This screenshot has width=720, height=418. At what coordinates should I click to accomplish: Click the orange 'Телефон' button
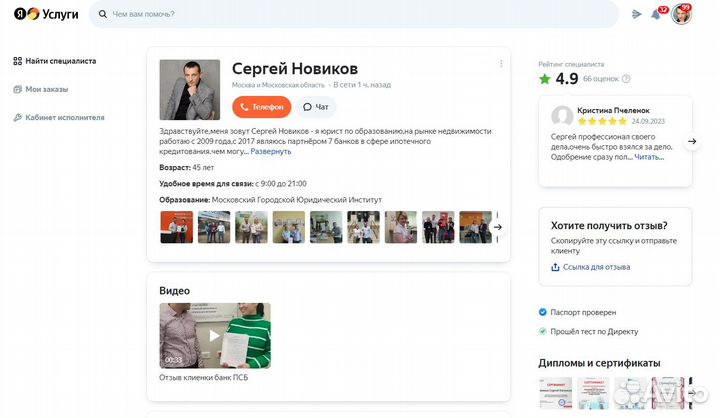tap(262, 107)
